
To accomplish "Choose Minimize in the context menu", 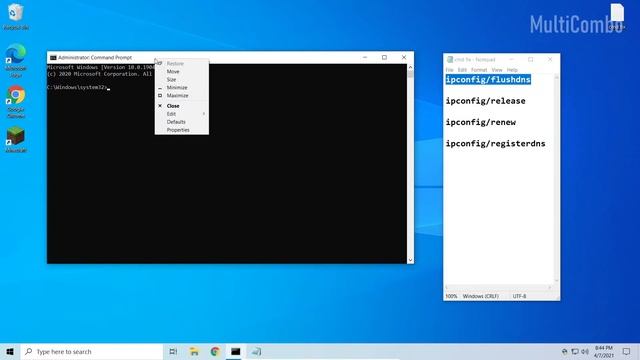I will (182, 88).
